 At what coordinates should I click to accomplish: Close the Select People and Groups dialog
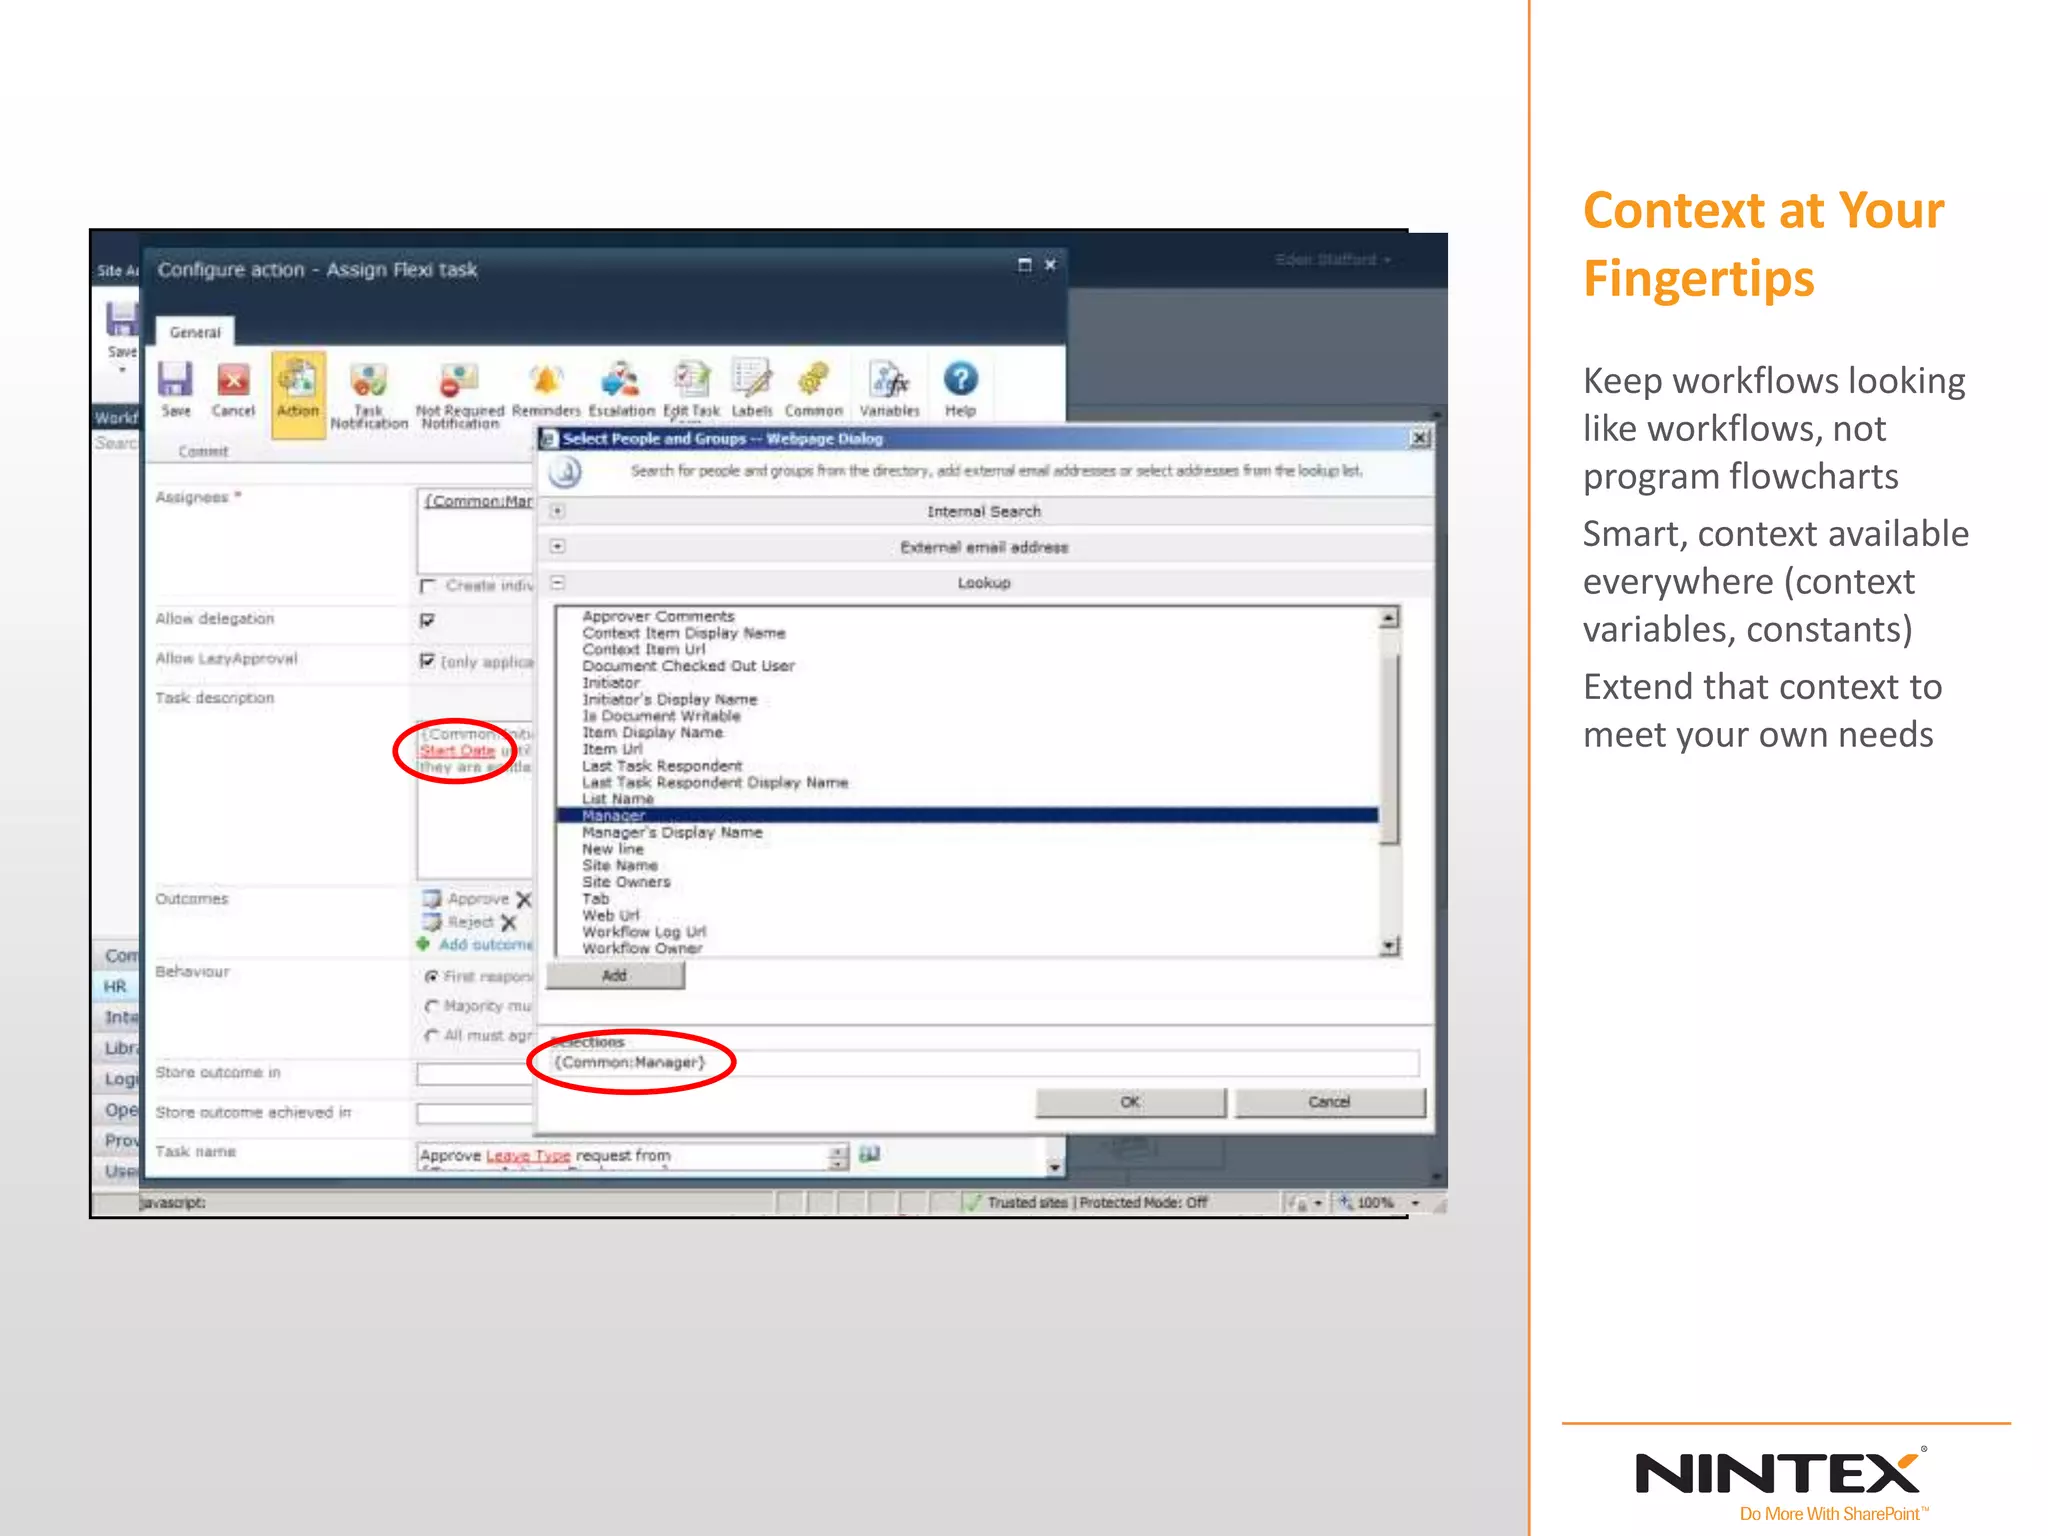click(x=1420, y=438)
